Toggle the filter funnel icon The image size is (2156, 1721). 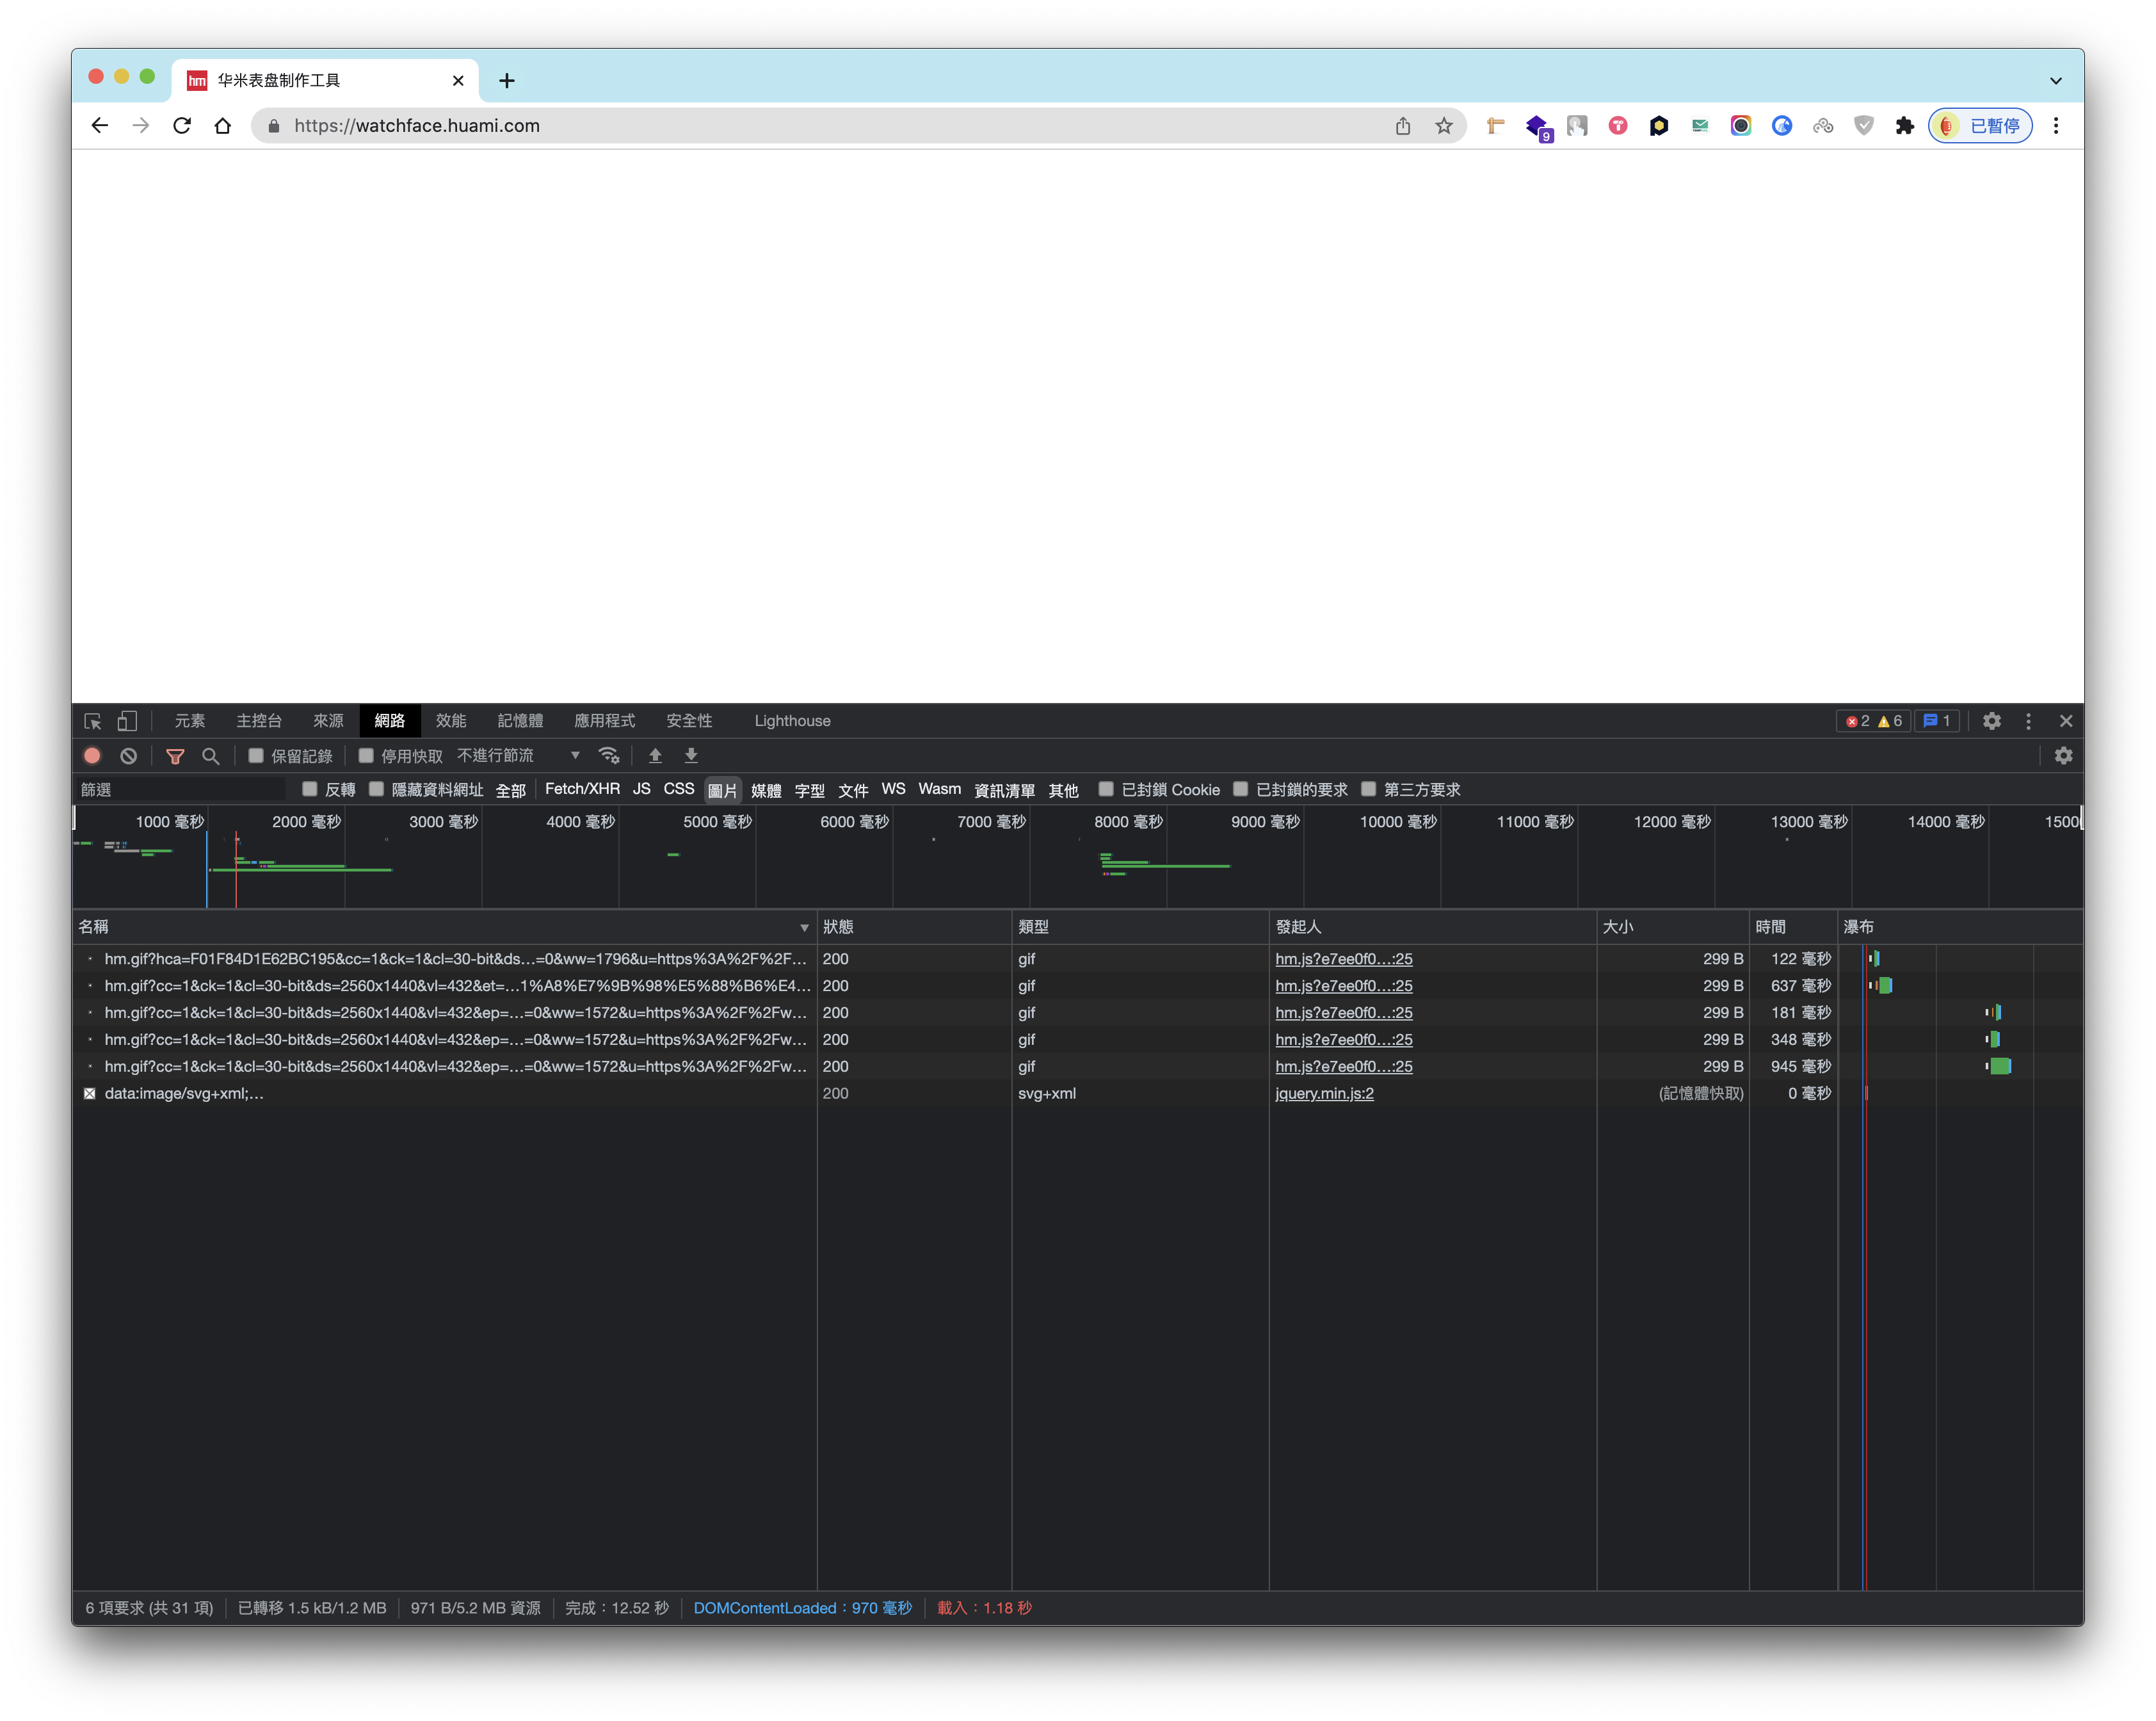pyautogui.click(x=175, y=756)
